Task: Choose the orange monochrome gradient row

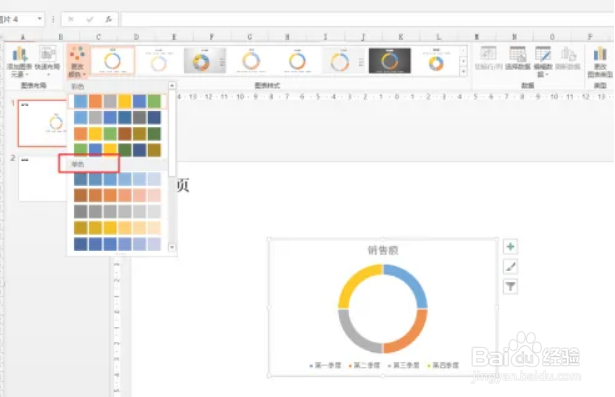Action: (117, 195)
